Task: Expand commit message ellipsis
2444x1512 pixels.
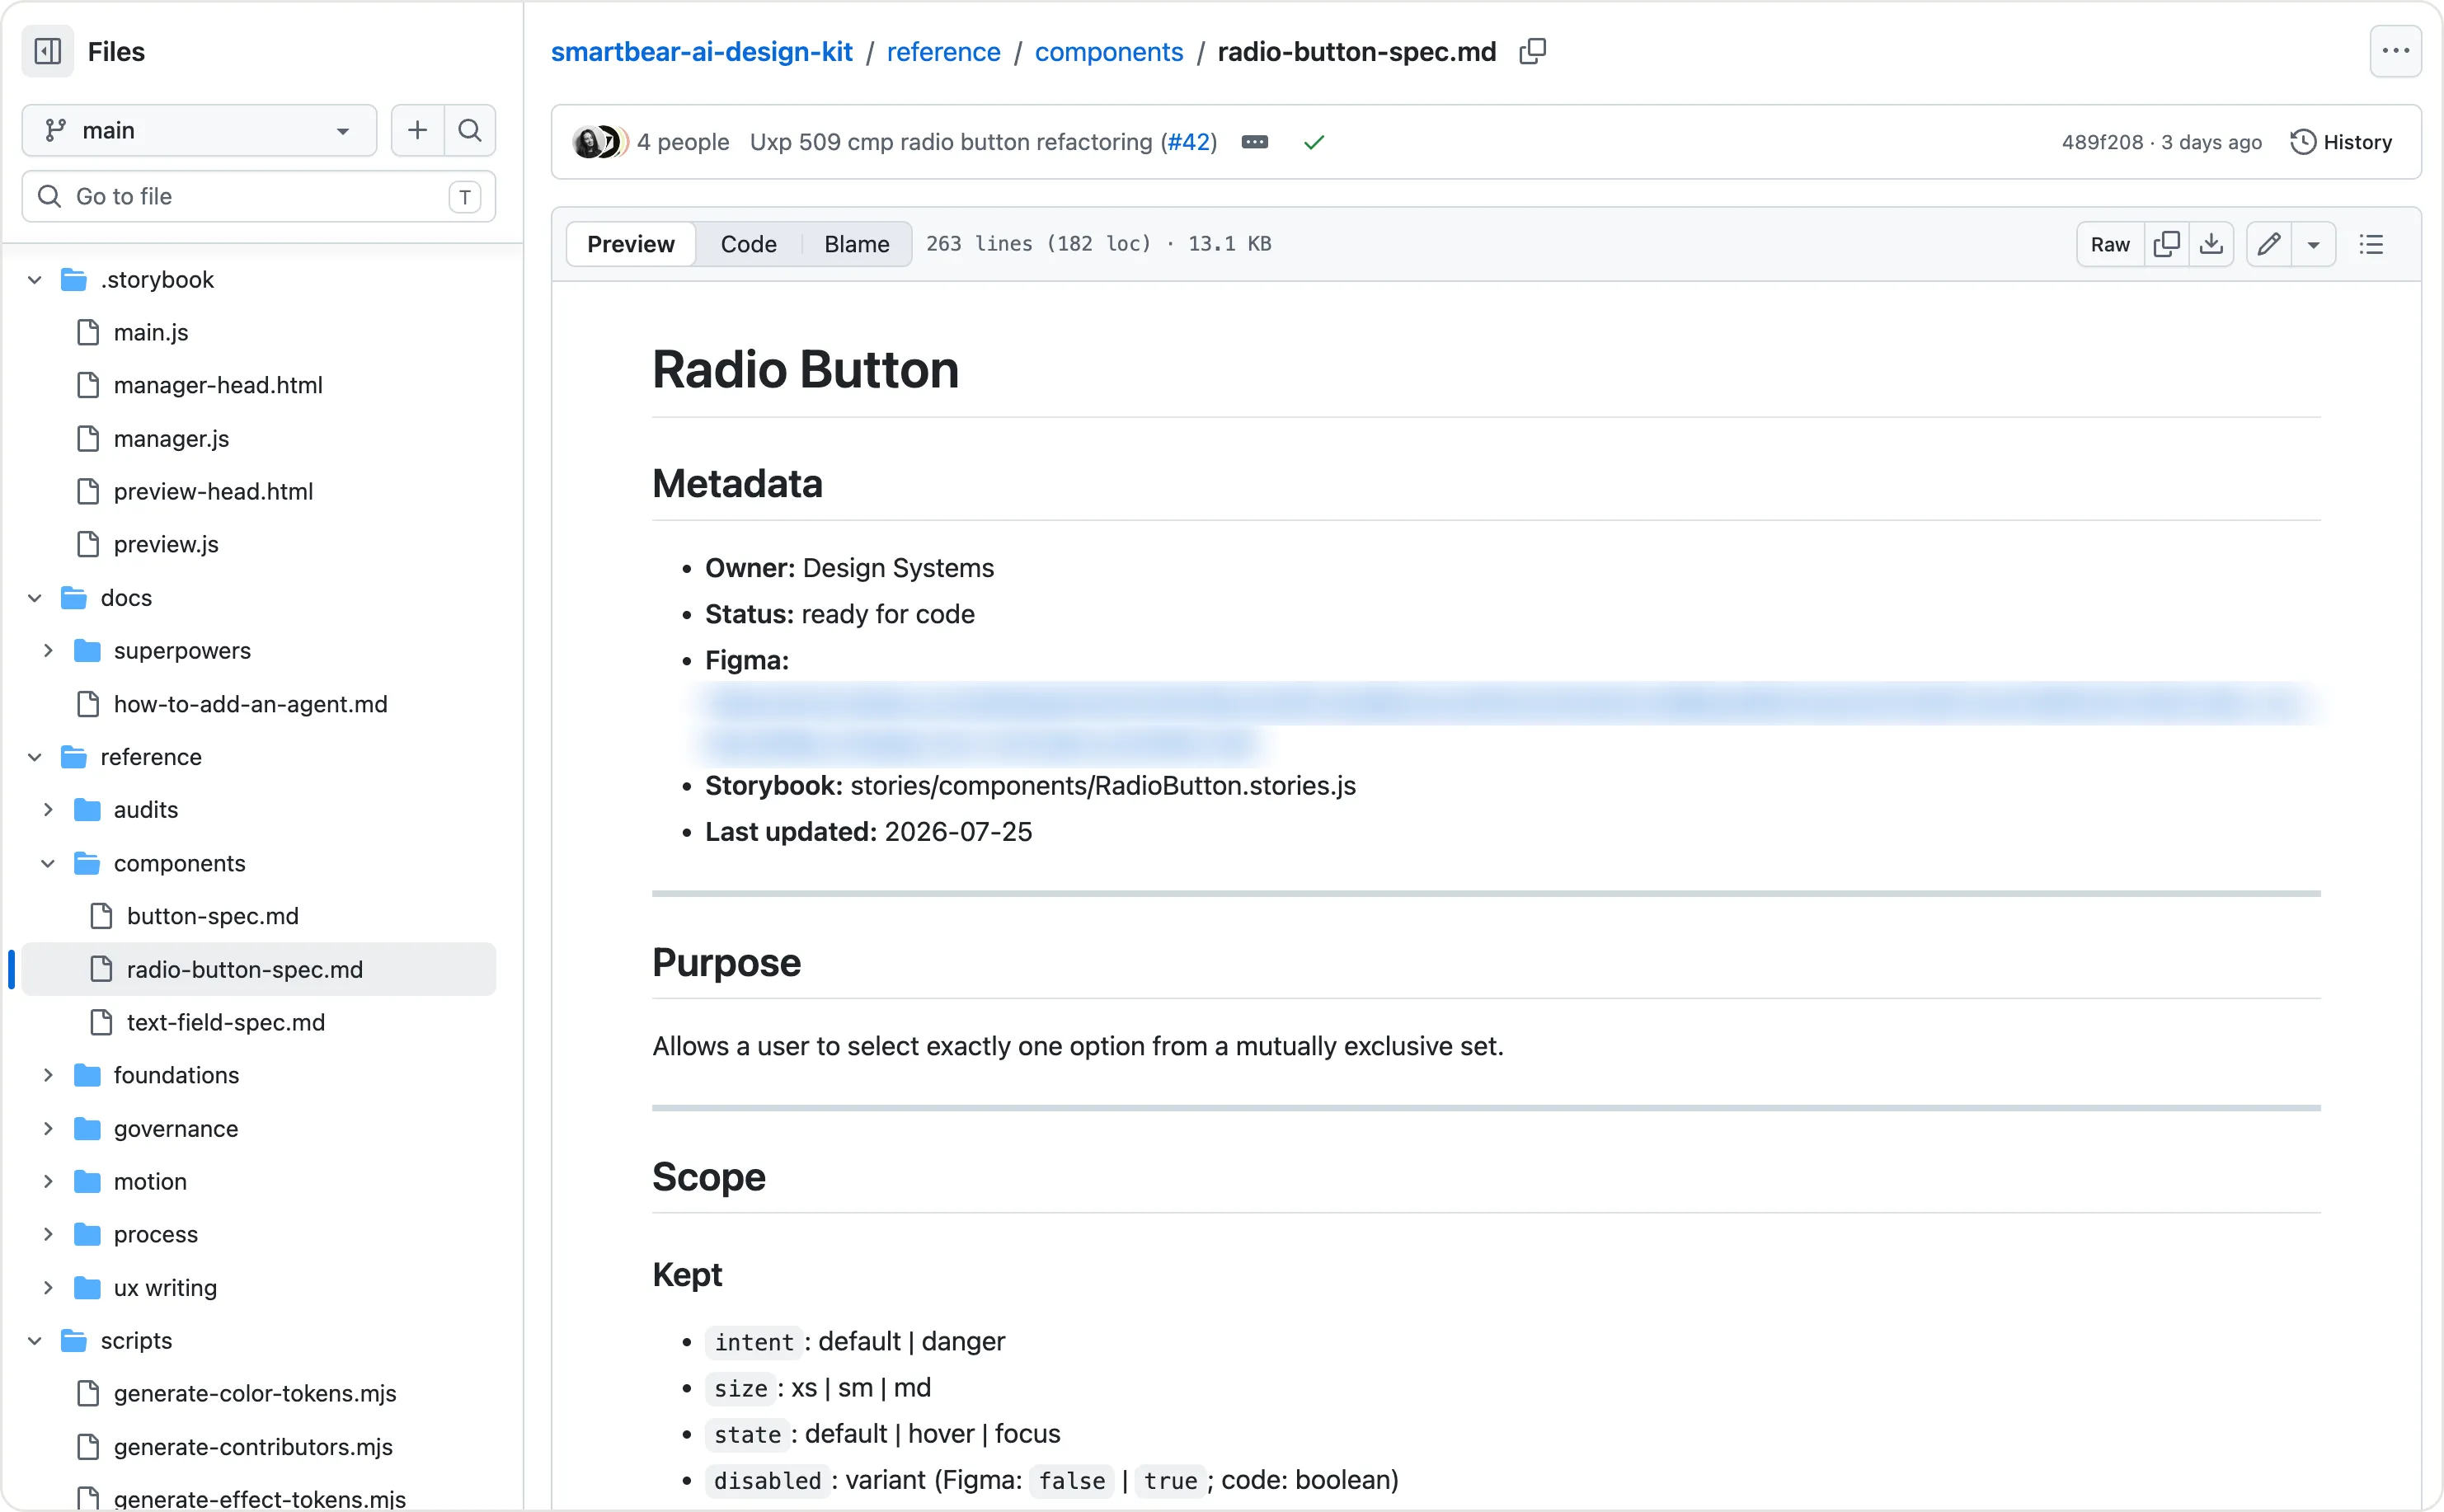Action: point(1254,142)
